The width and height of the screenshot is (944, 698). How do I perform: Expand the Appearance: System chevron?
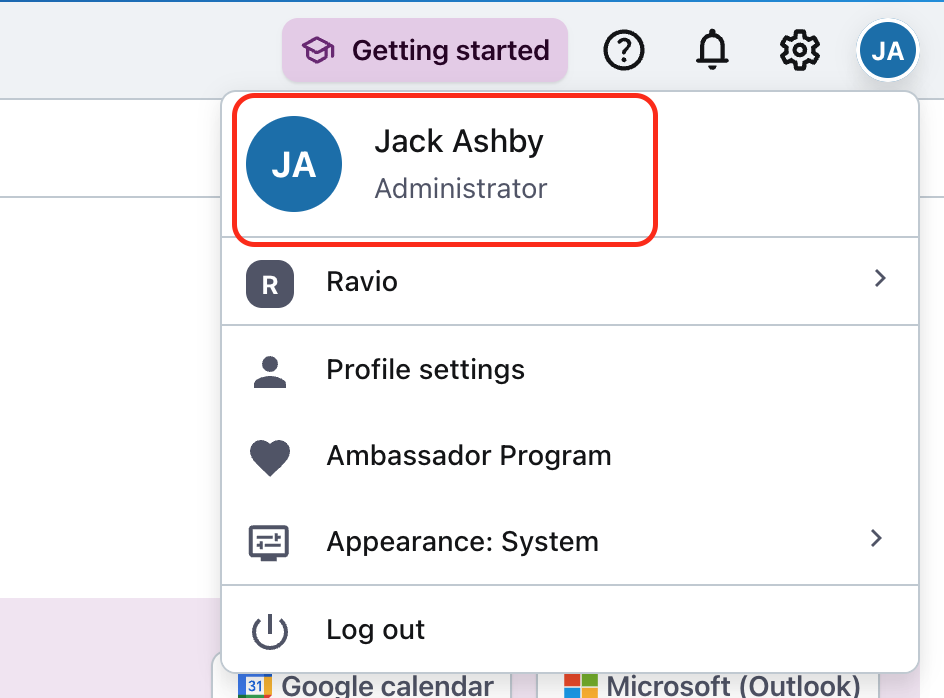tap(876, 538)
